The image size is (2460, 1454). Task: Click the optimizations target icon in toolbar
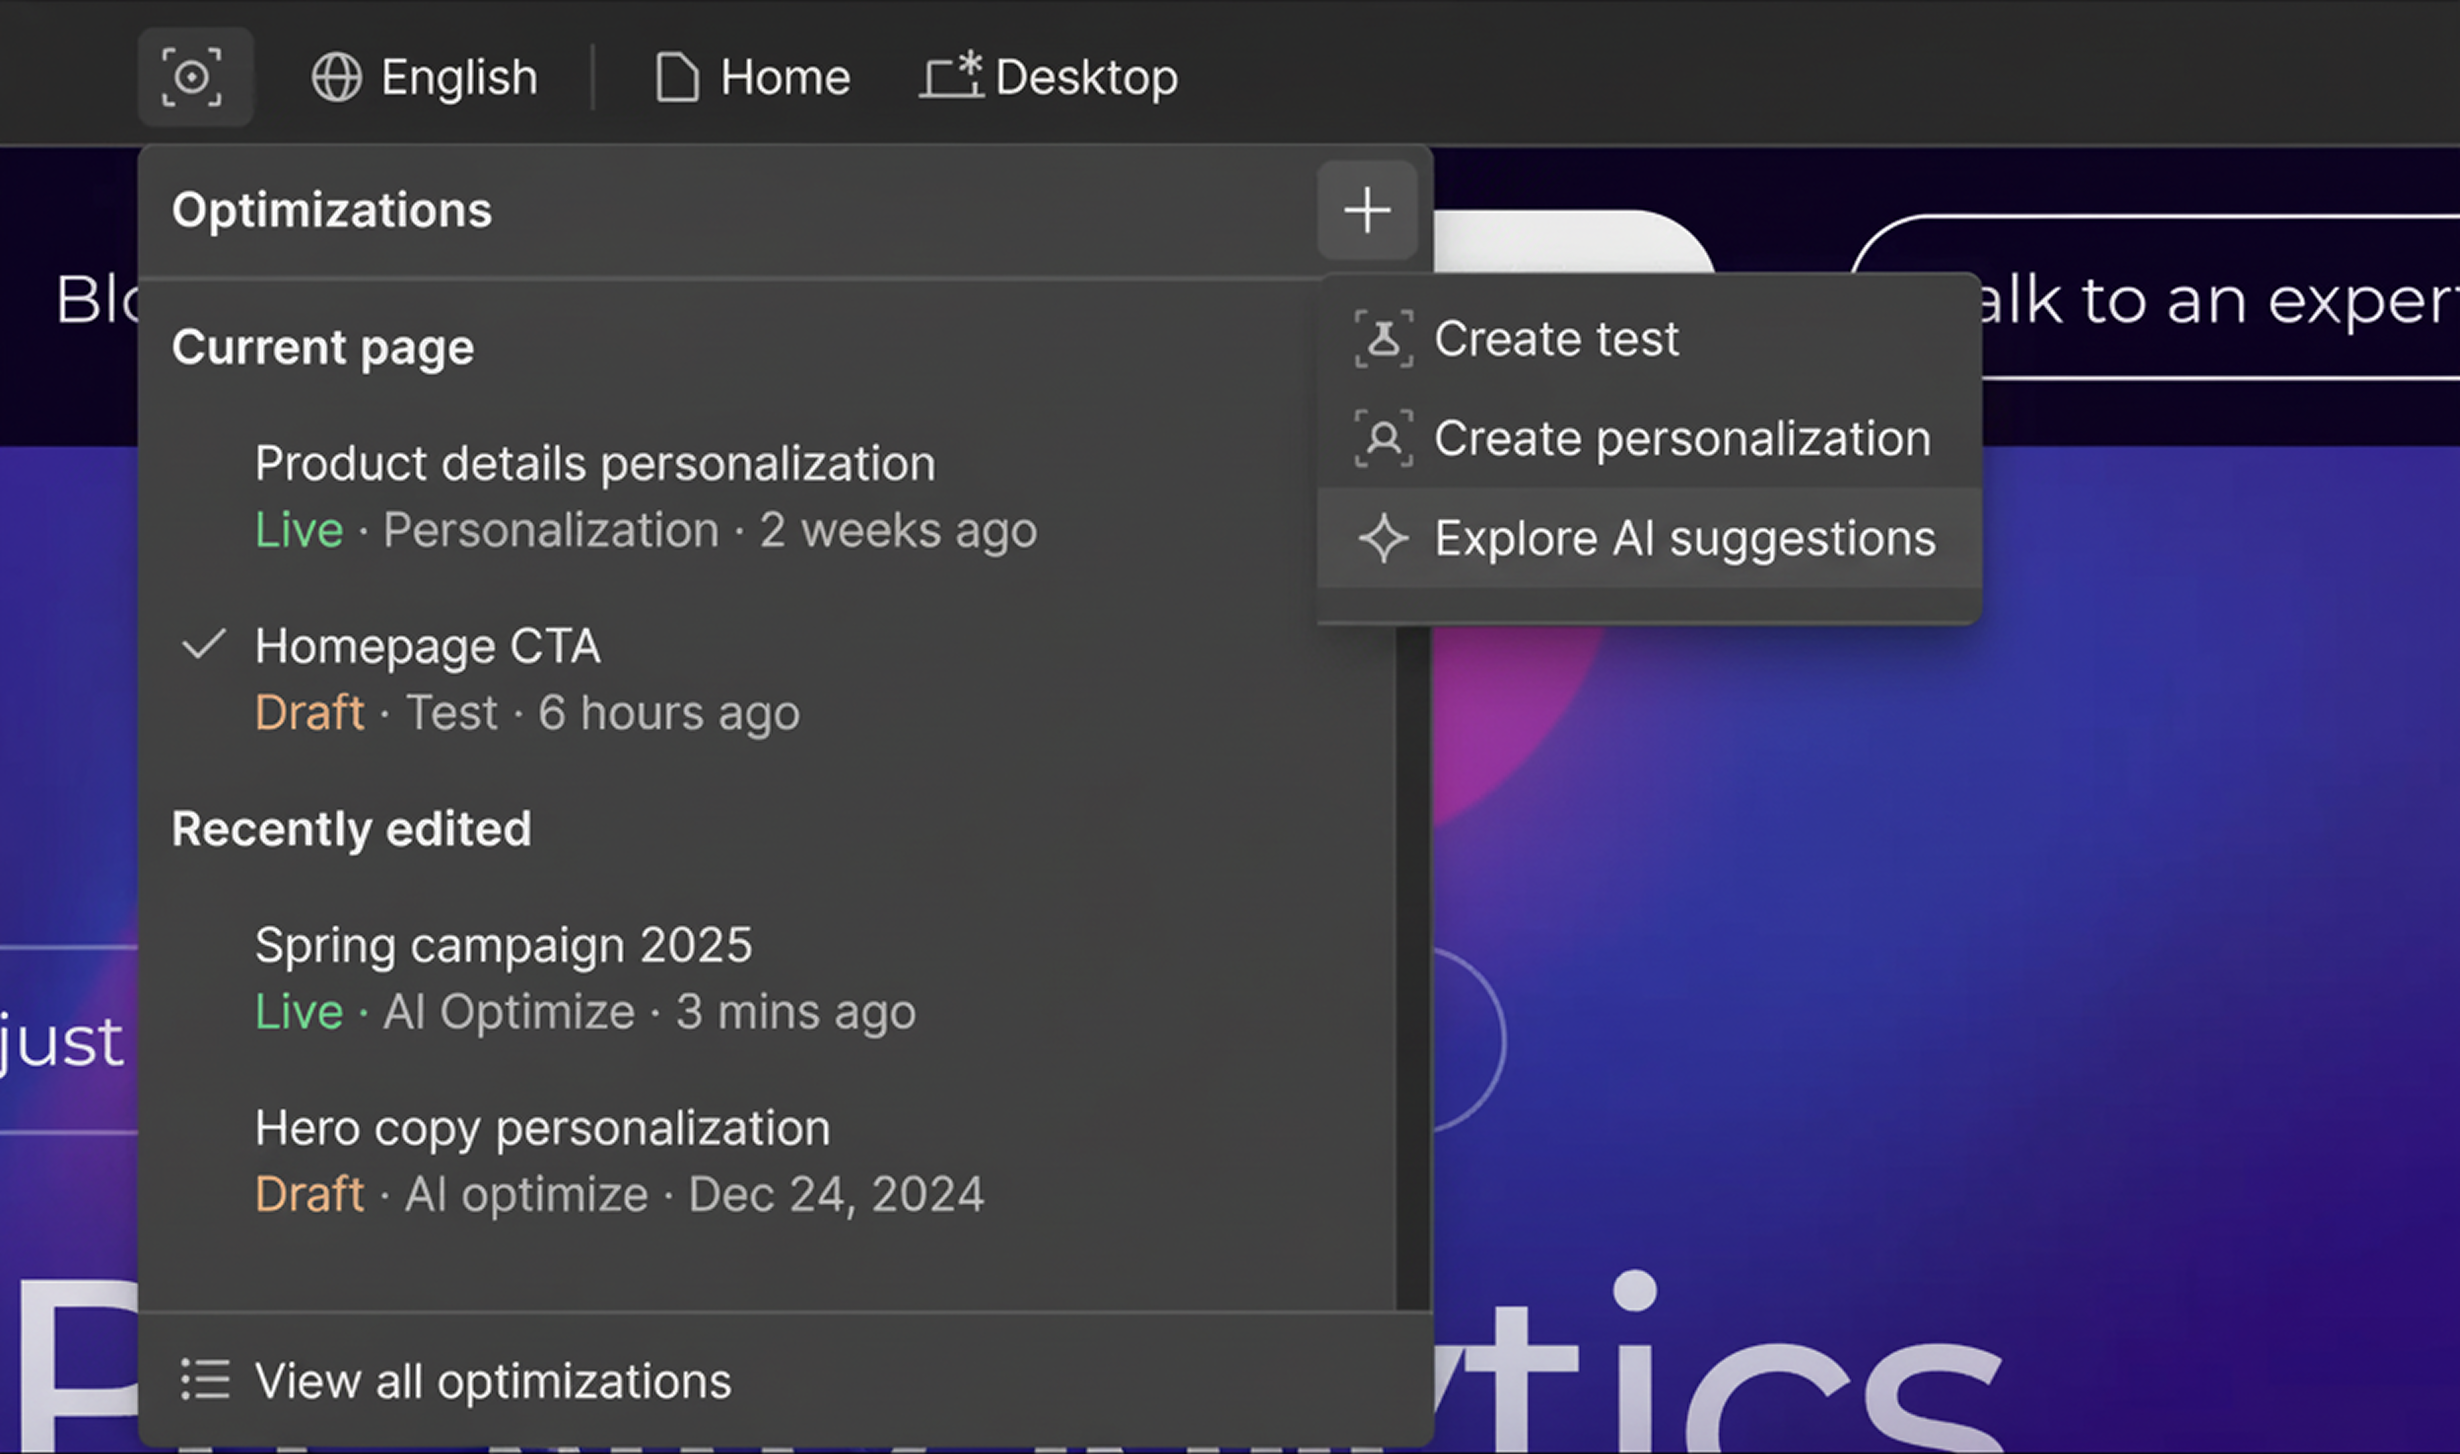(x=194, y=77)
